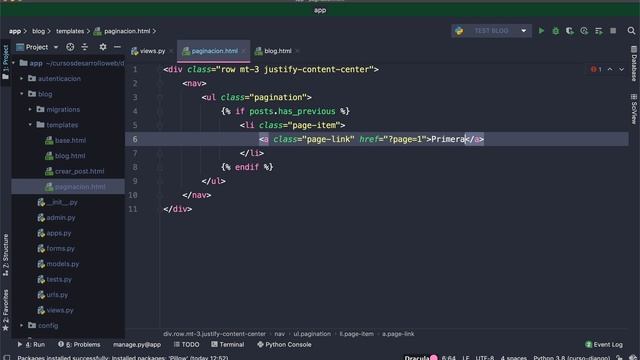Open the Favorites tool window
The height and width of the screenshot is (360, 640).
pyautogui.click(x=5, y=310)
